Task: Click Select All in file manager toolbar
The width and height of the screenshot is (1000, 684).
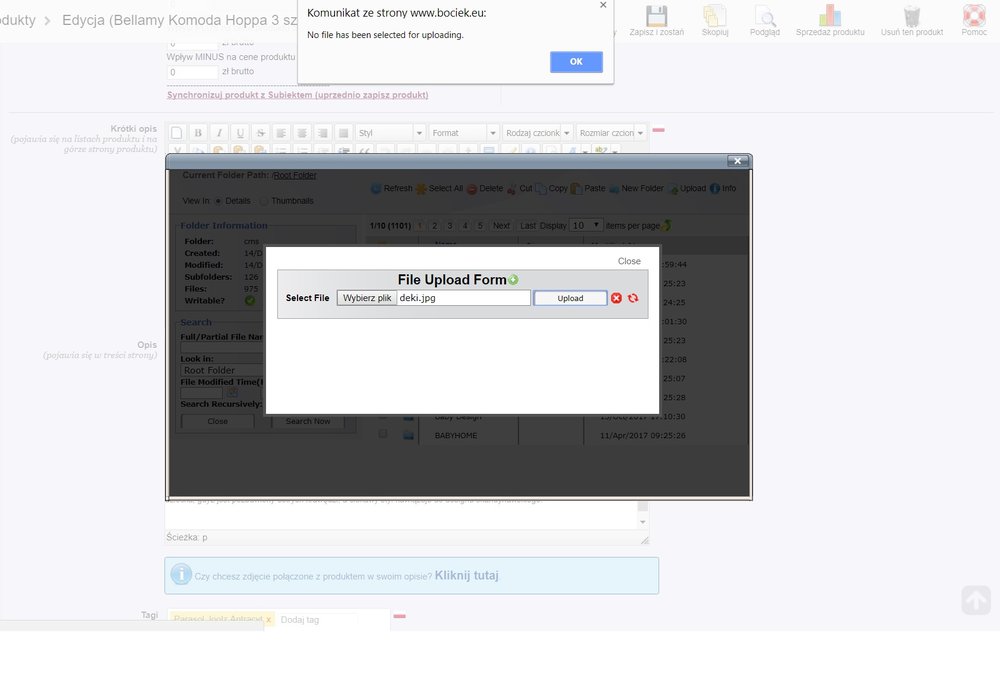Action: pyautogui.click(x=439, y=189)
